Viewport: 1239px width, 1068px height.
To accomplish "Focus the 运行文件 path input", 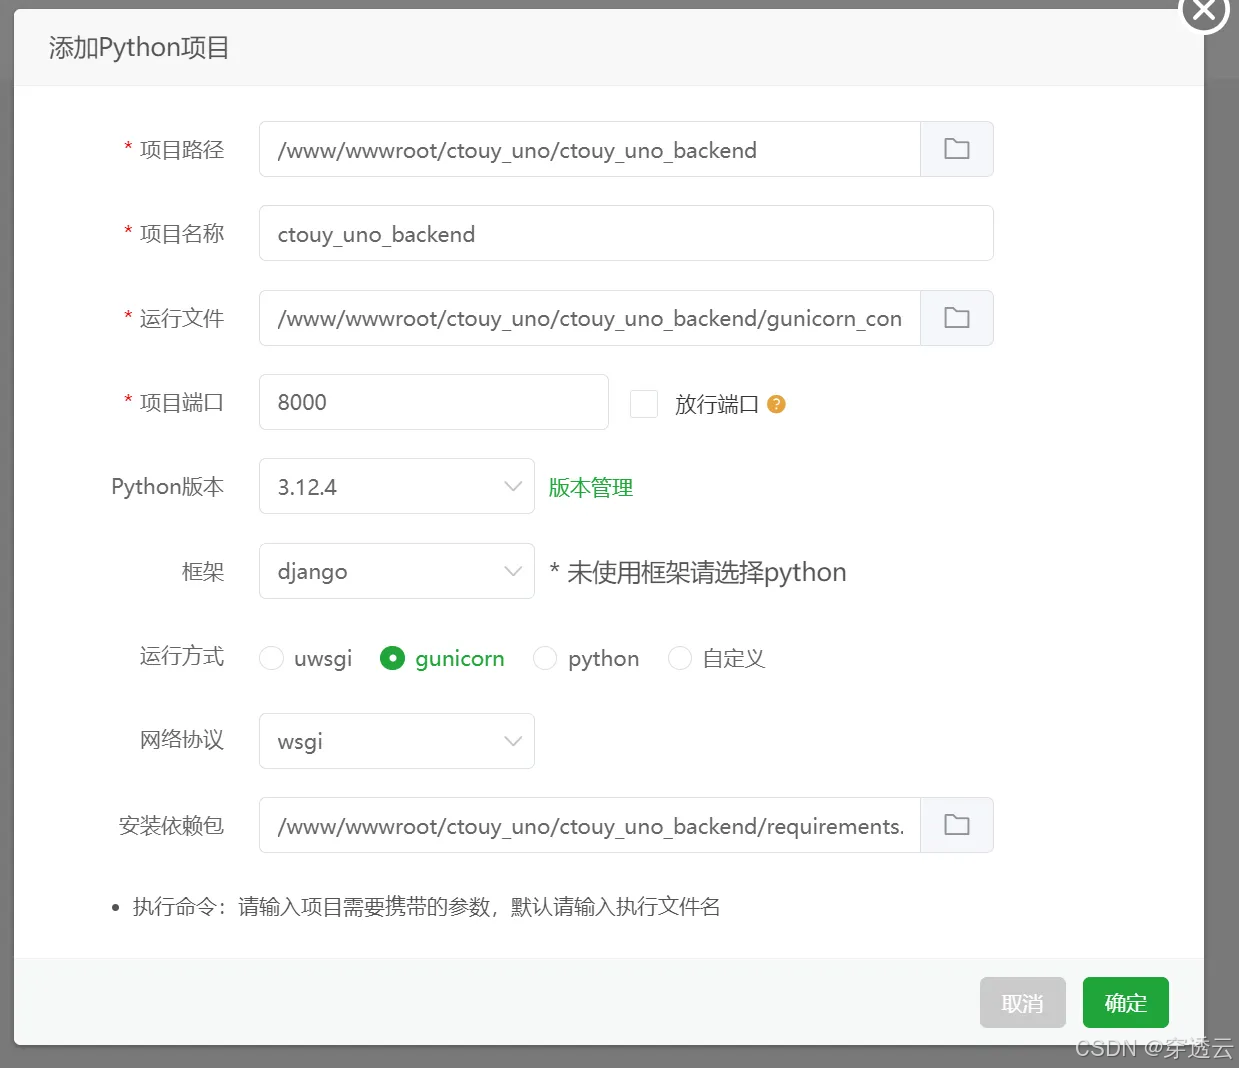I will (x=590, y=318).
